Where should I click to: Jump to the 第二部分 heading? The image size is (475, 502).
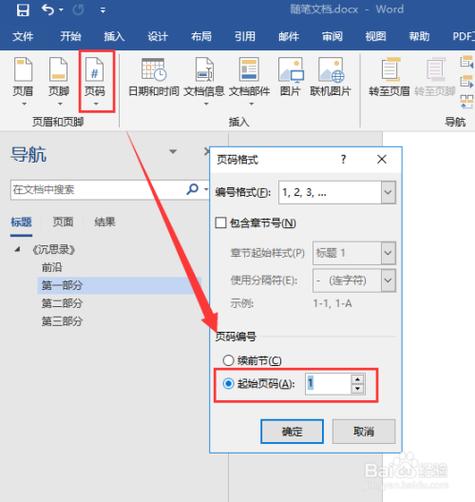tap(62, 303)
